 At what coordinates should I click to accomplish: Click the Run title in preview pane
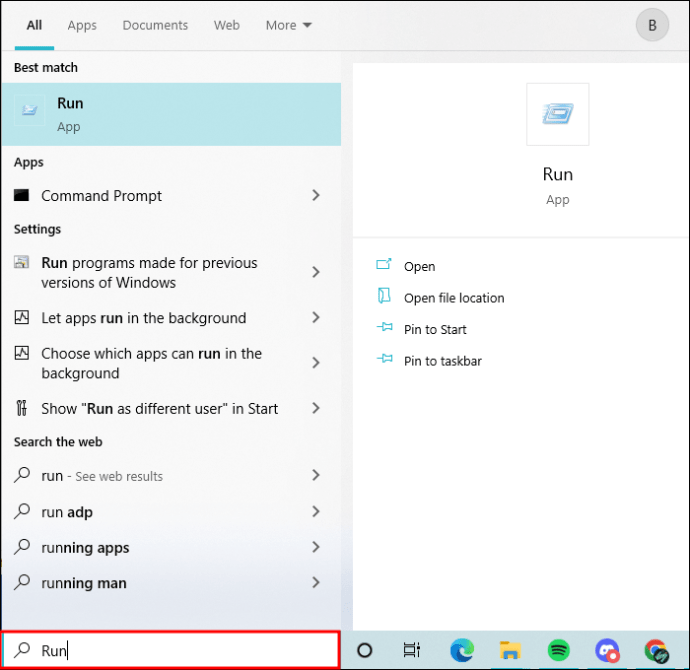(558, 174)
